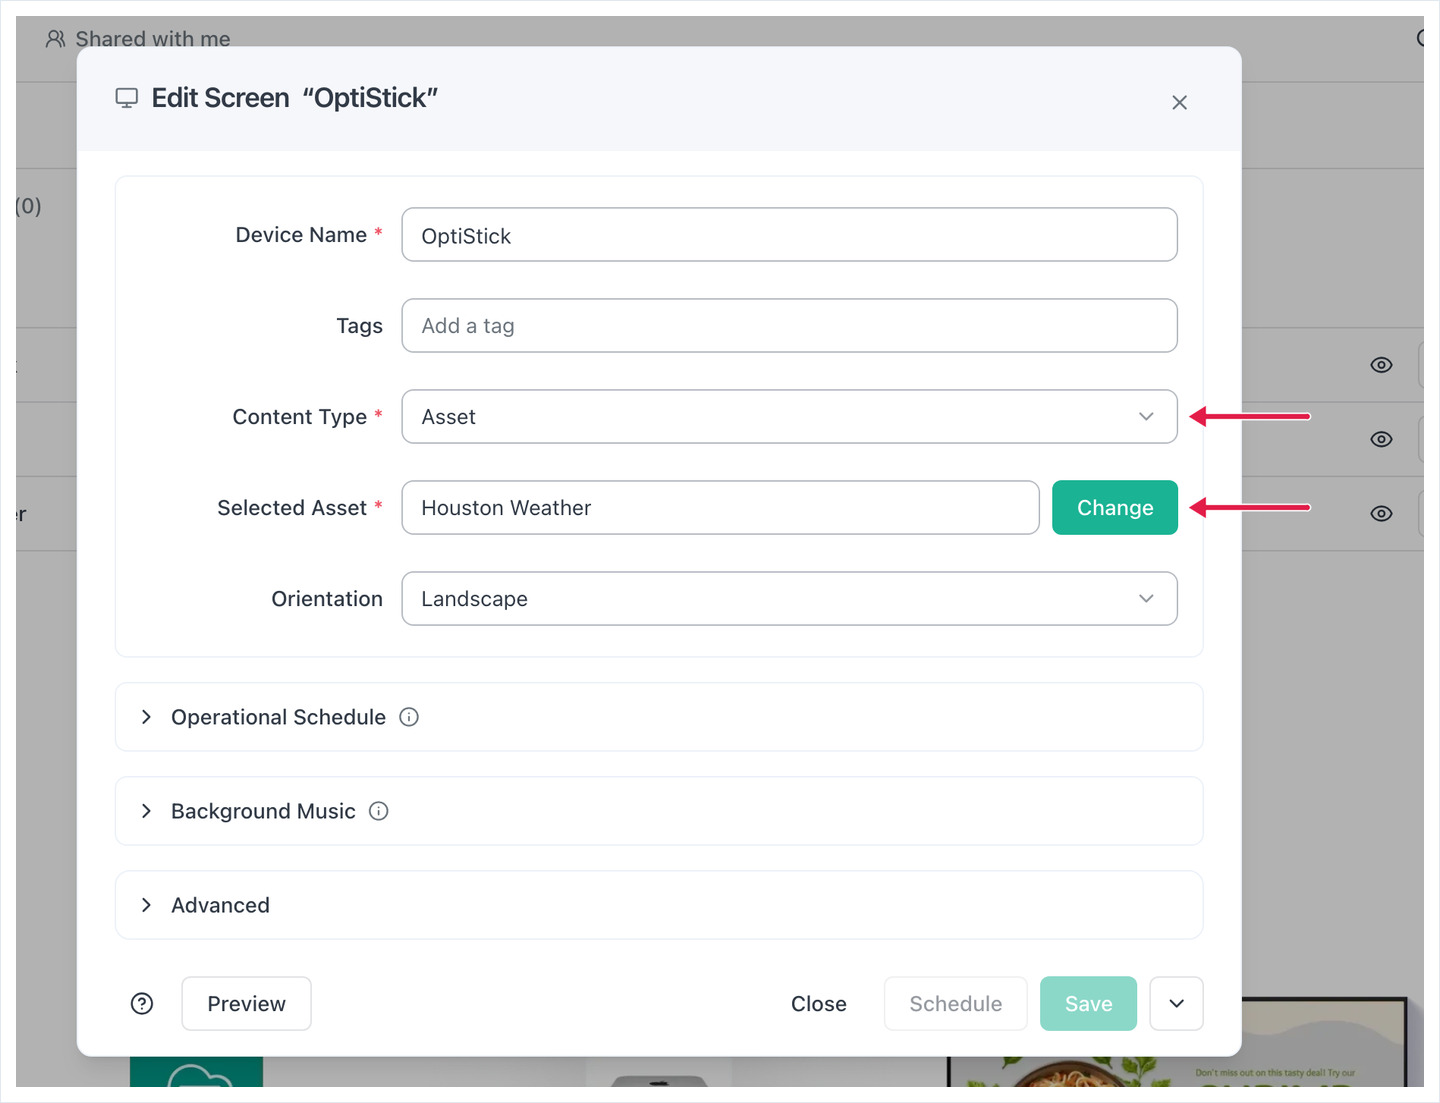Click the Schedule button
This screenshot has width=1440, height=1103.
click(955, 1003)
